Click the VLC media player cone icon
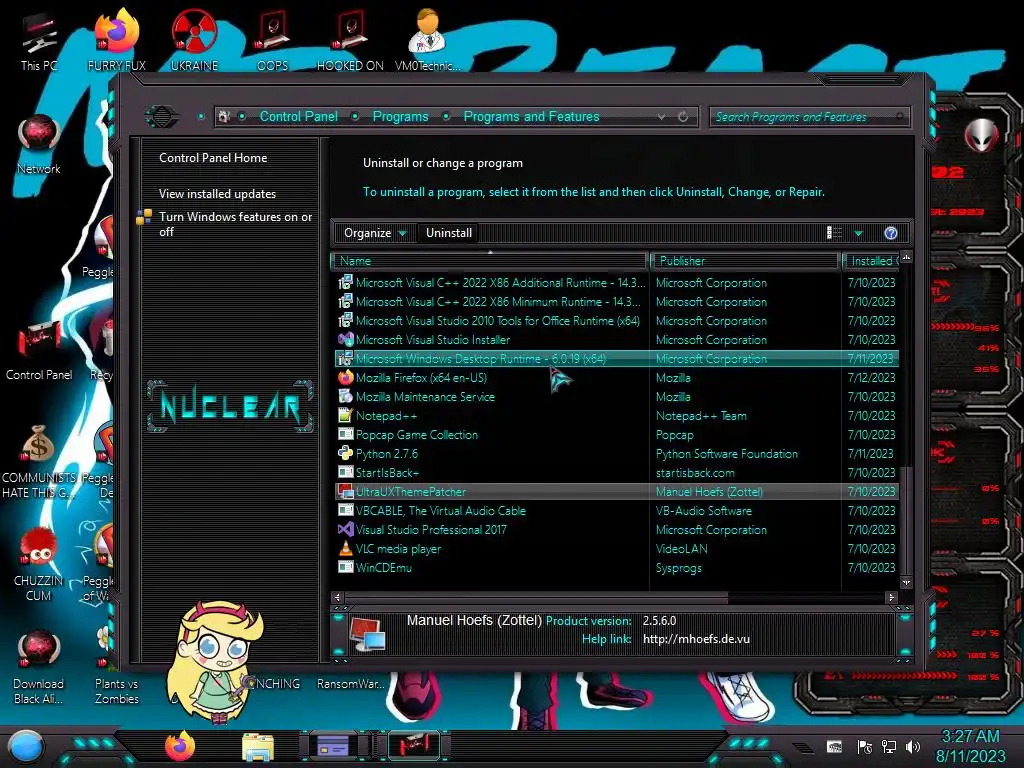The height and width of the screenshot is (768, 1024). 345,549
